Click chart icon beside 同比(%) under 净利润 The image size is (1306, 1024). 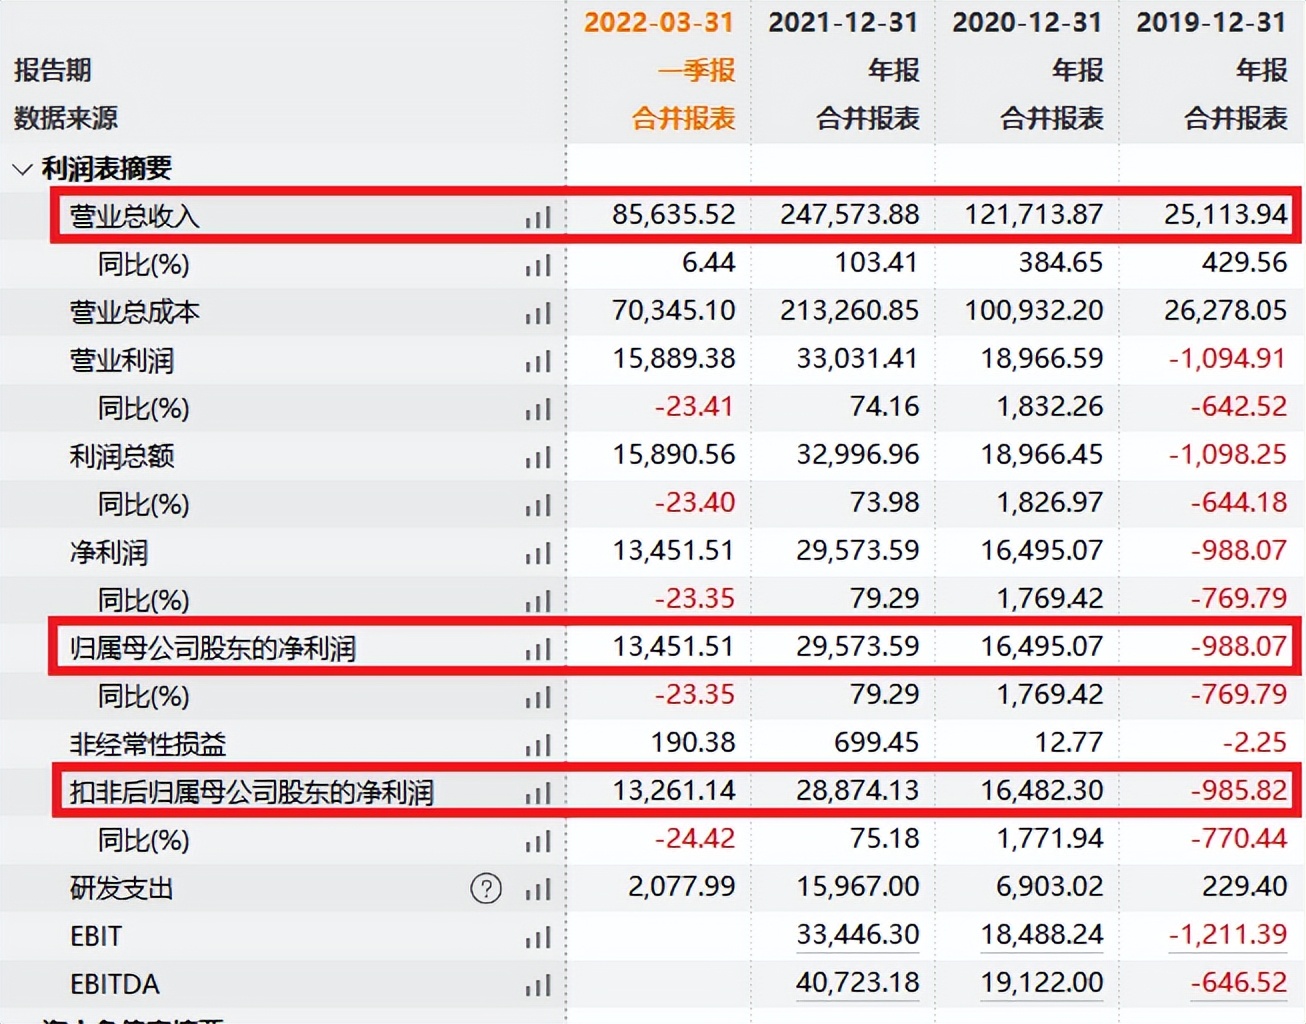tap(538, 601)
